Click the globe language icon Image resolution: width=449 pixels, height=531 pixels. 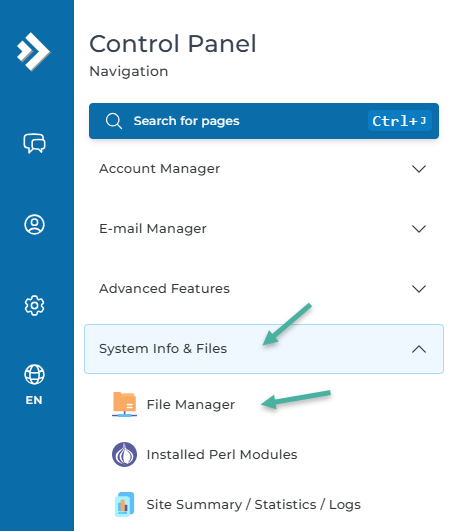pyautogui.click(x=34, y=375)
